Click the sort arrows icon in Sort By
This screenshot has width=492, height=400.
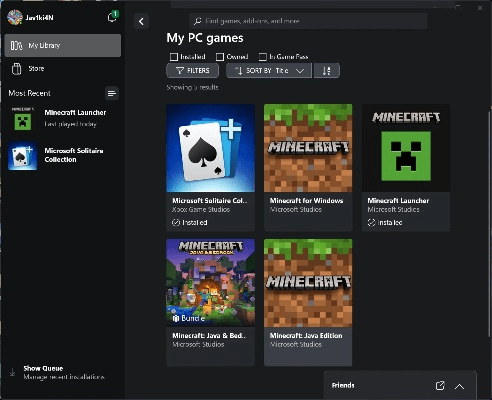(239, 71)
